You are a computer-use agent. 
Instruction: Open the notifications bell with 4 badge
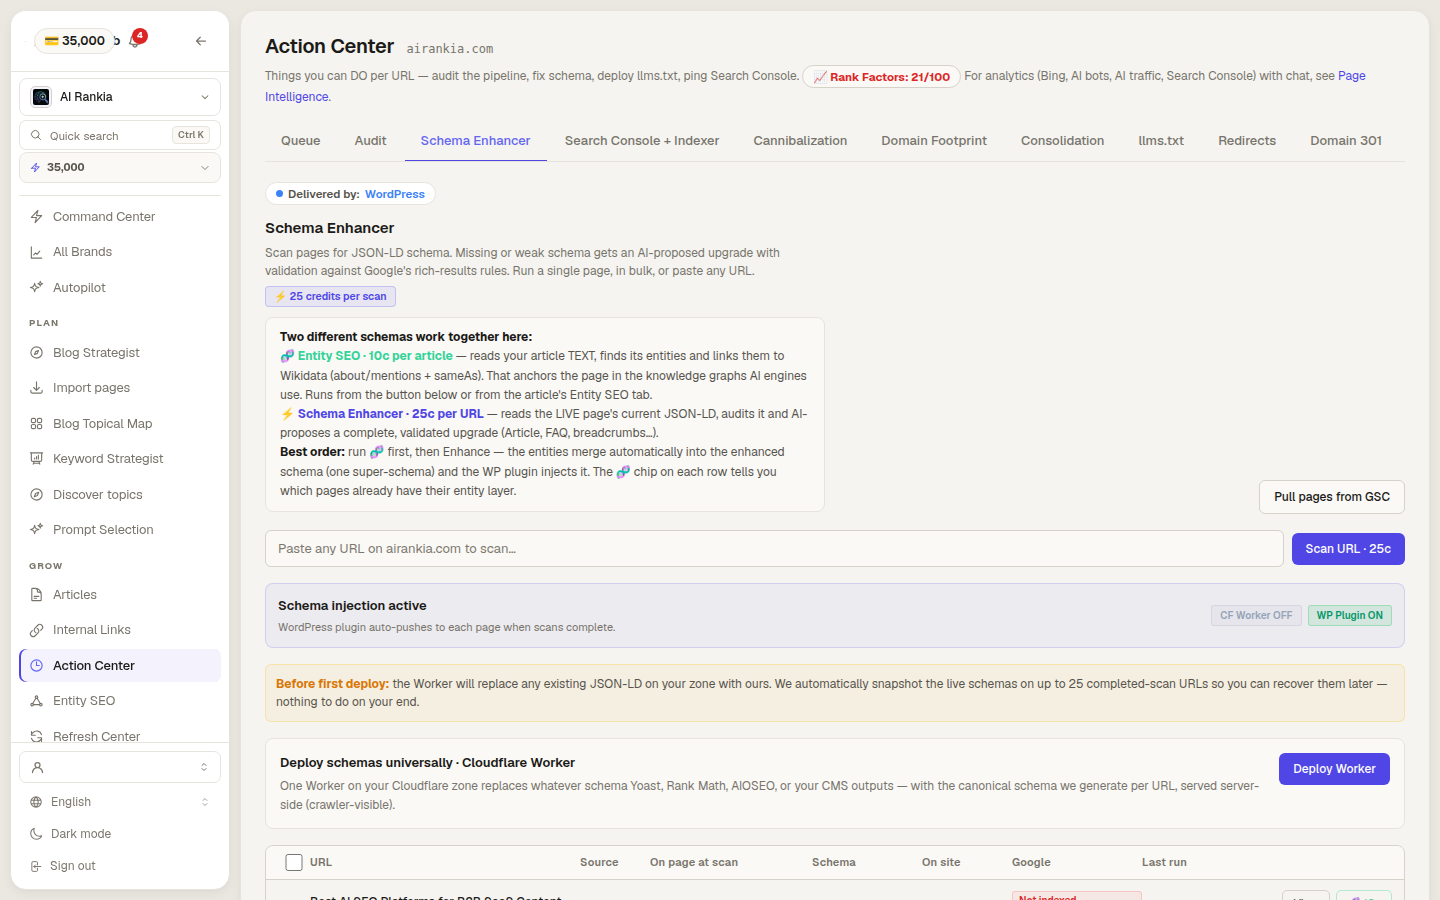(135, 41)
